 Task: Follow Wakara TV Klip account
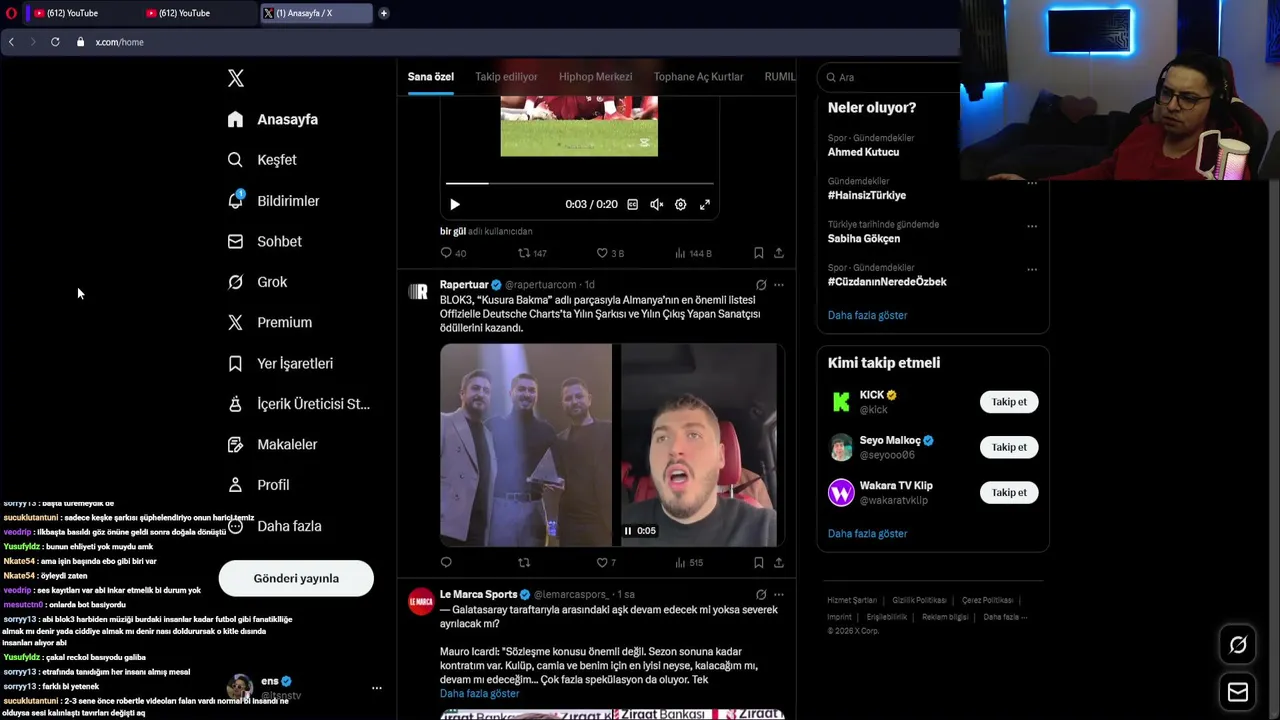tap(1009, 492)
